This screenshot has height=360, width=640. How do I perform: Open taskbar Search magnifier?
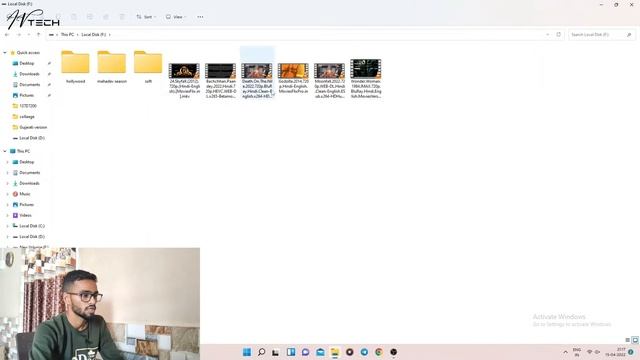tap(262, 352)
